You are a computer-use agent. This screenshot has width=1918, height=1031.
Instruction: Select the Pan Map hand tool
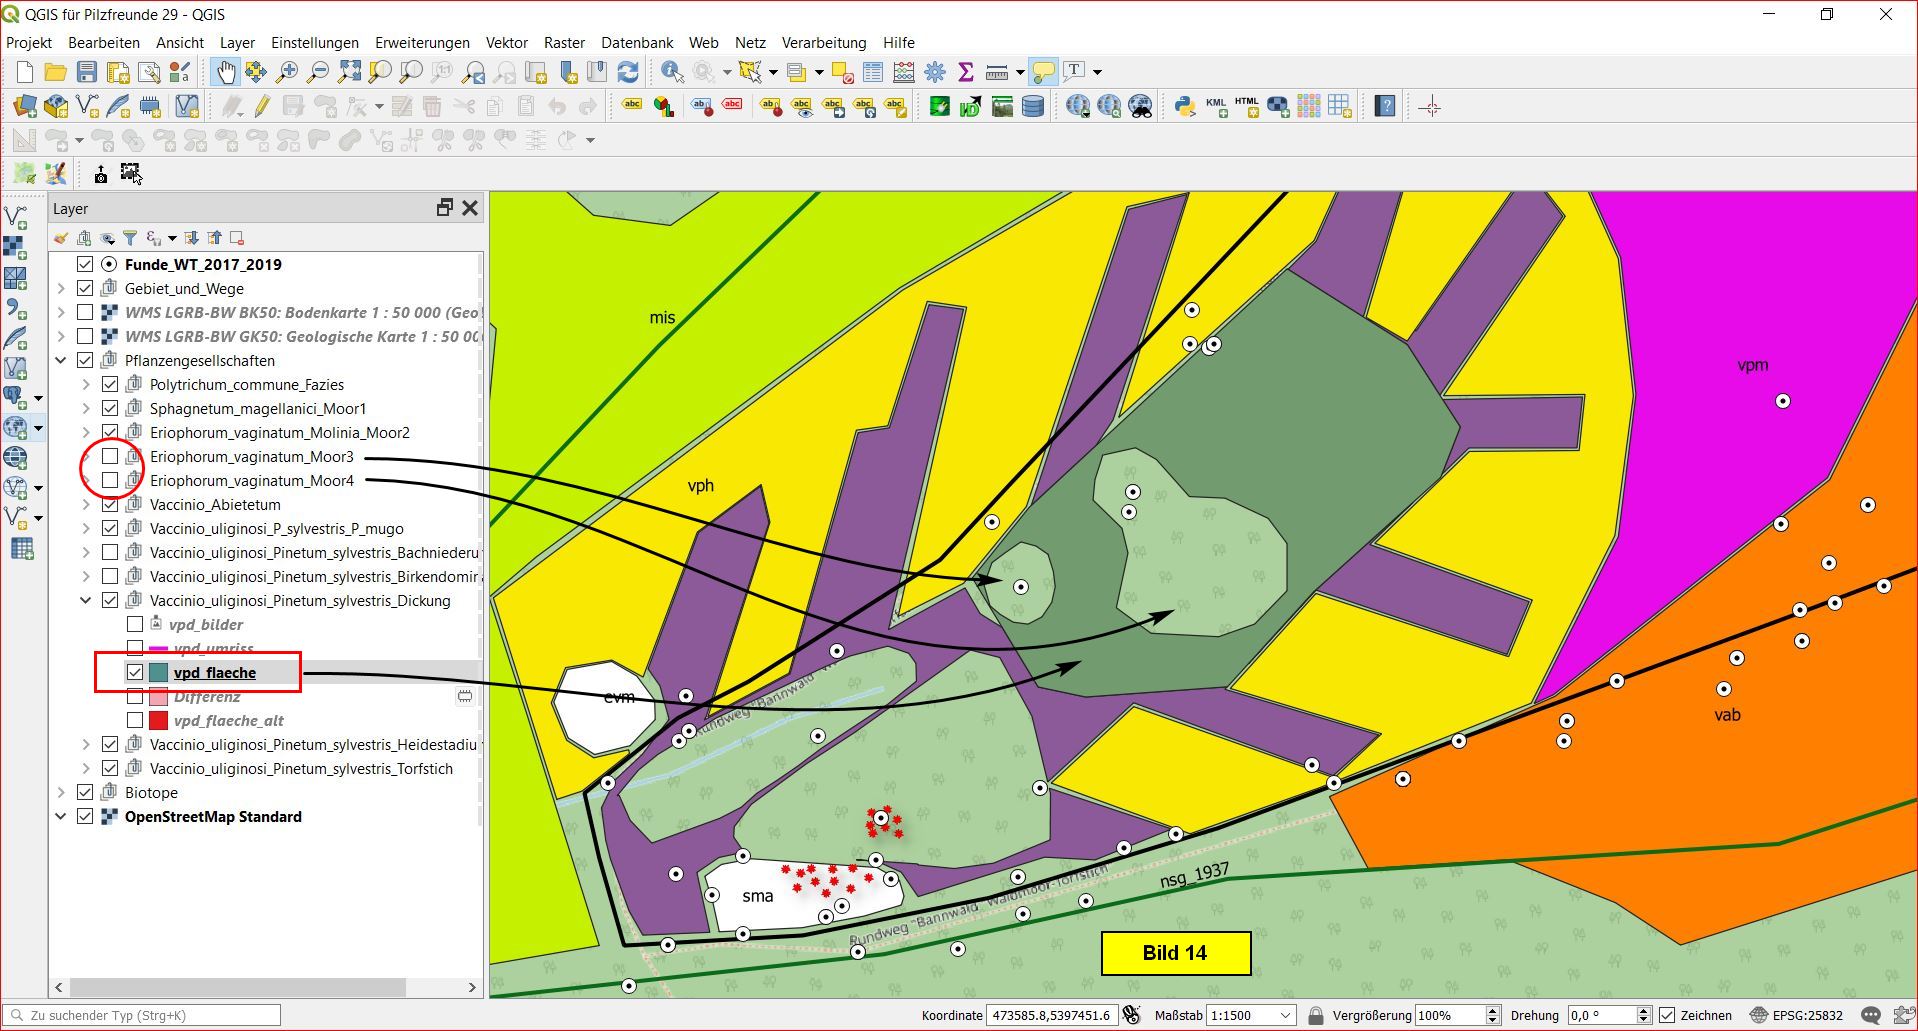225,72
